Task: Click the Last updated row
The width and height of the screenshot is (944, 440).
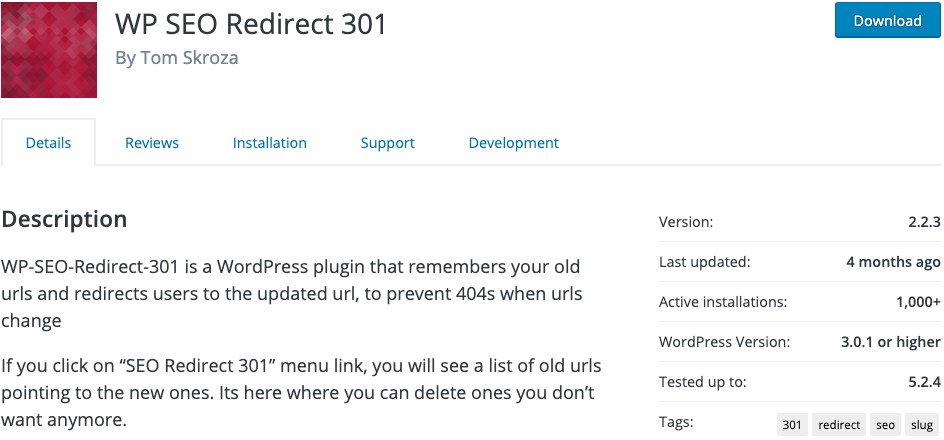Action: point(800,262)
